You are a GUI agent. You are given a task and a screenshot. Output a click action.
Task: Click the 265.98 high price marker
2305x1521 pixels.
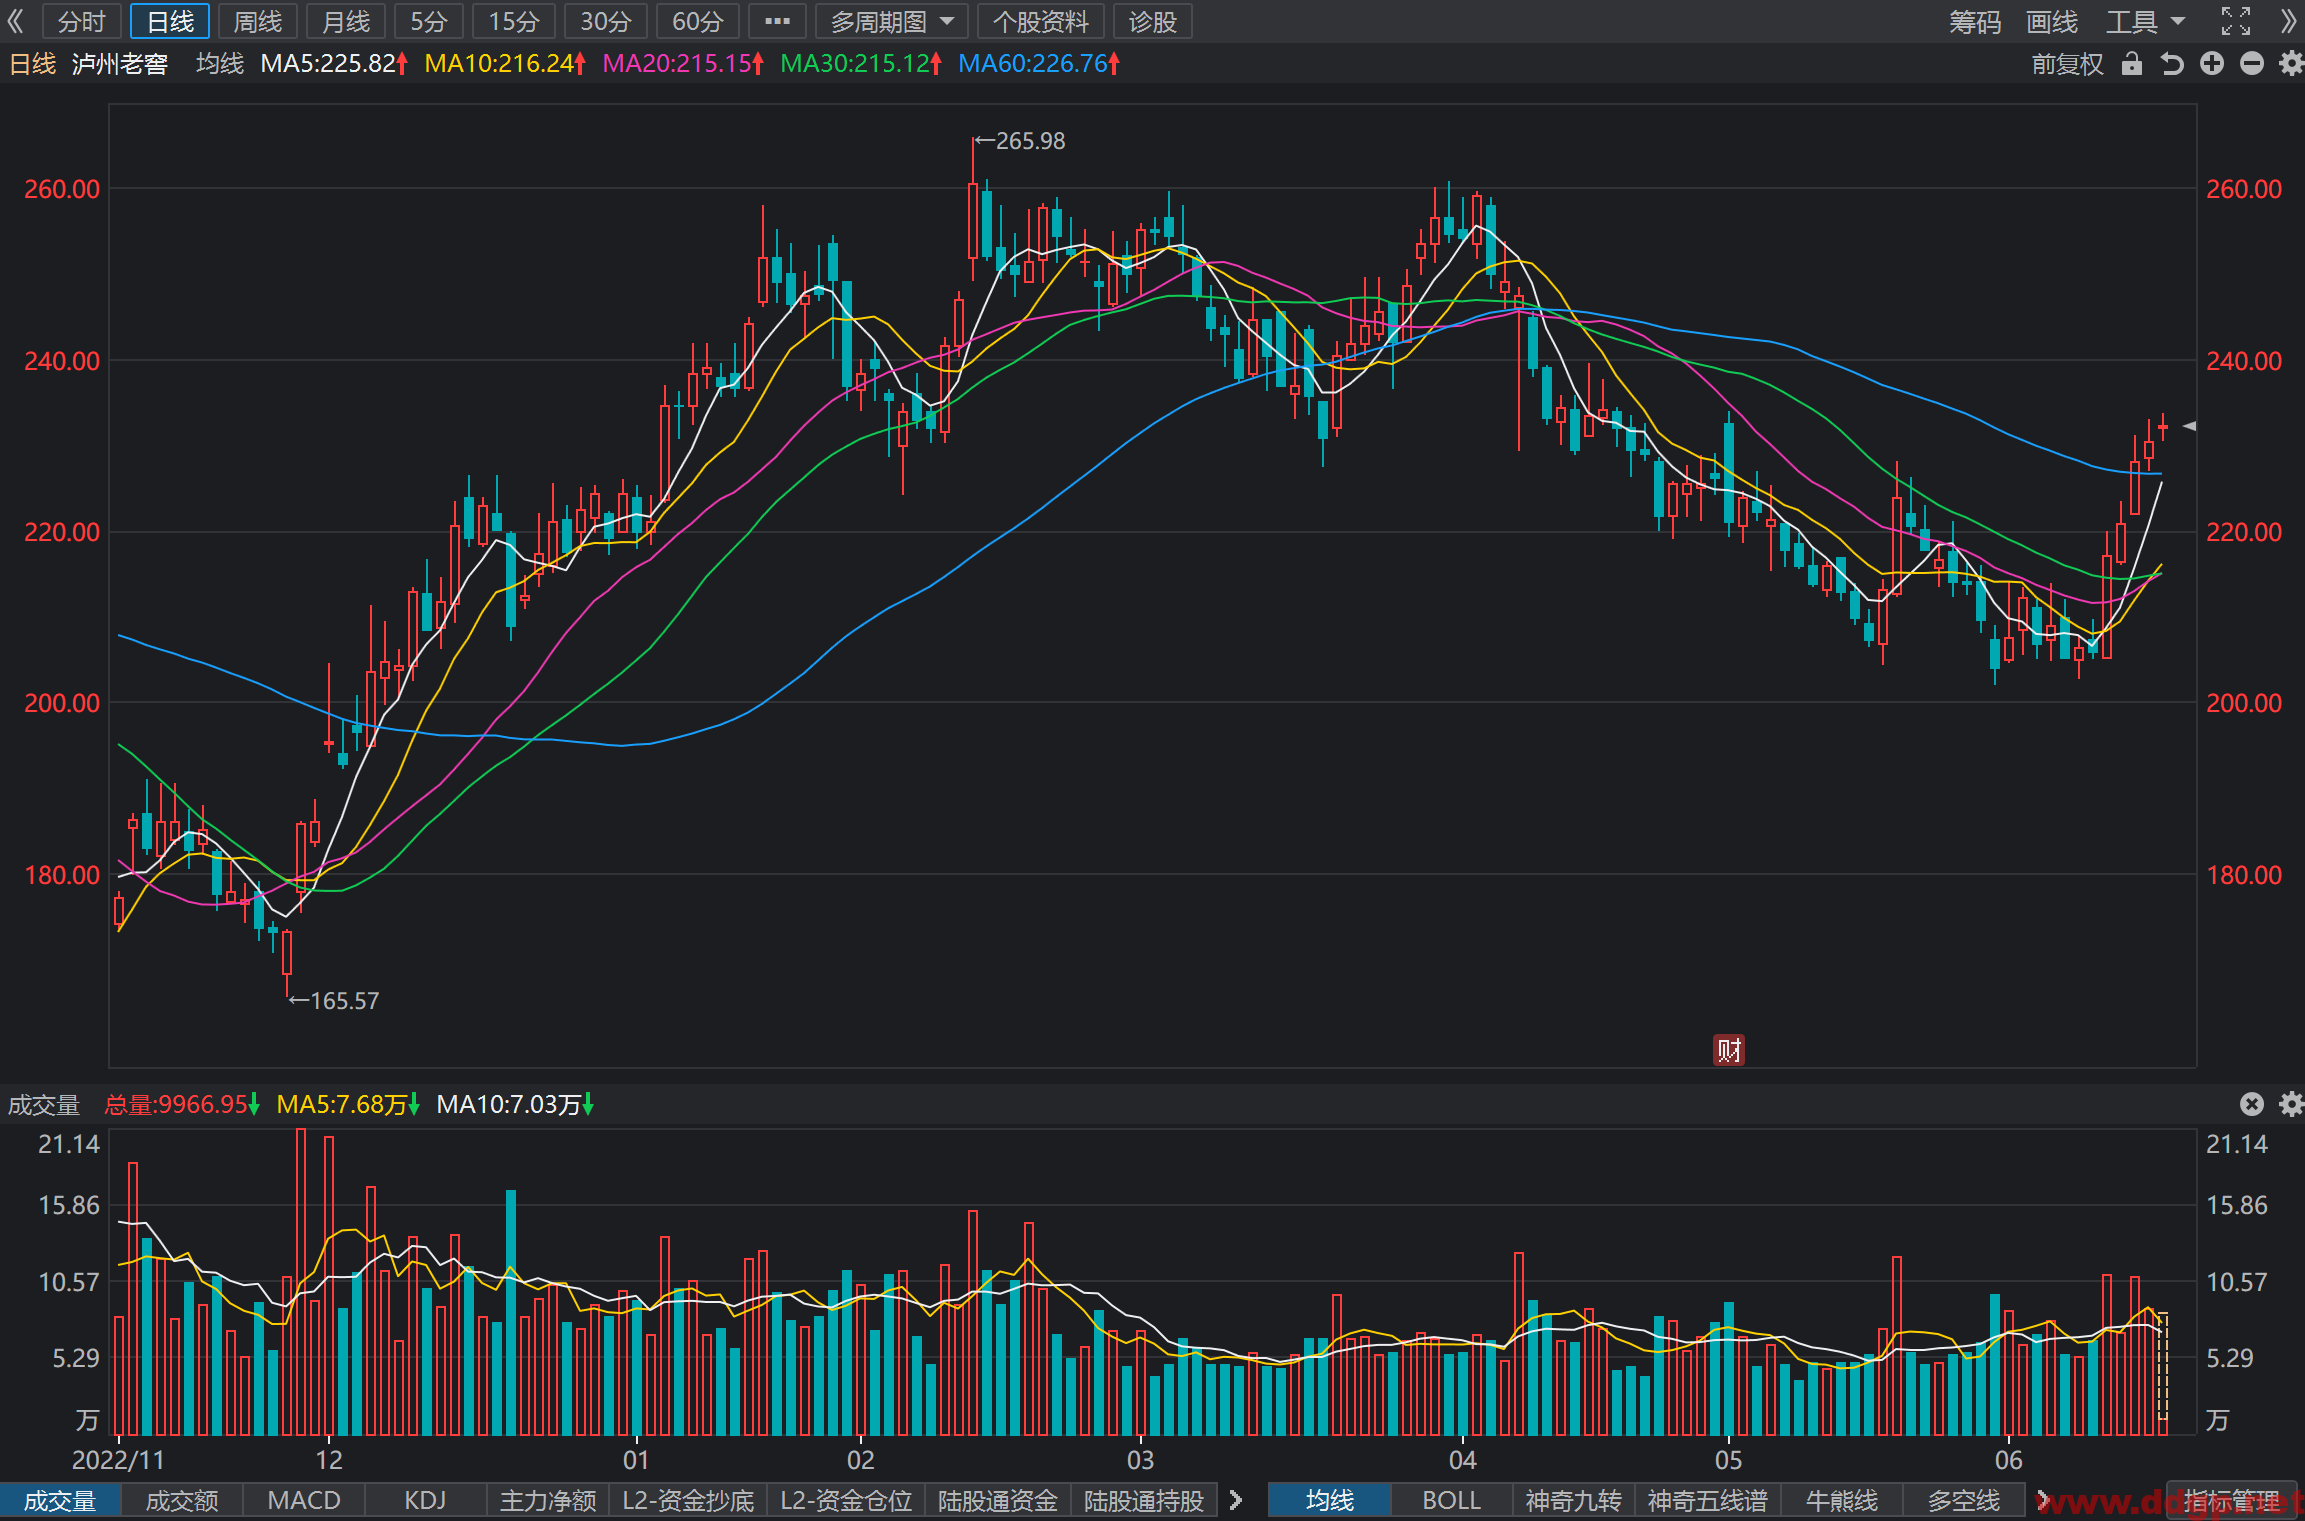[x=1020, y=141]
